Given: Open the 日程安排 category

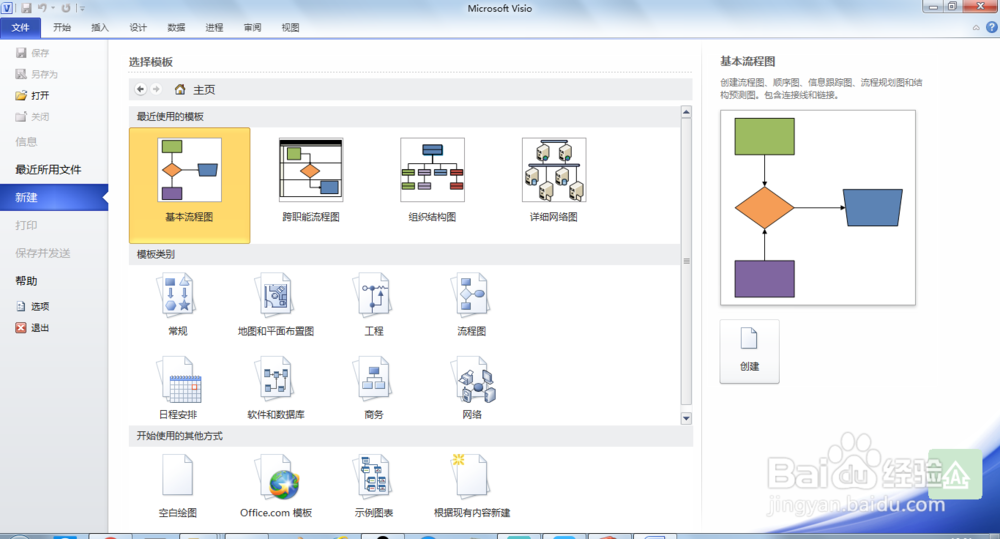Looking at the screenshot, I should (178, 388).
